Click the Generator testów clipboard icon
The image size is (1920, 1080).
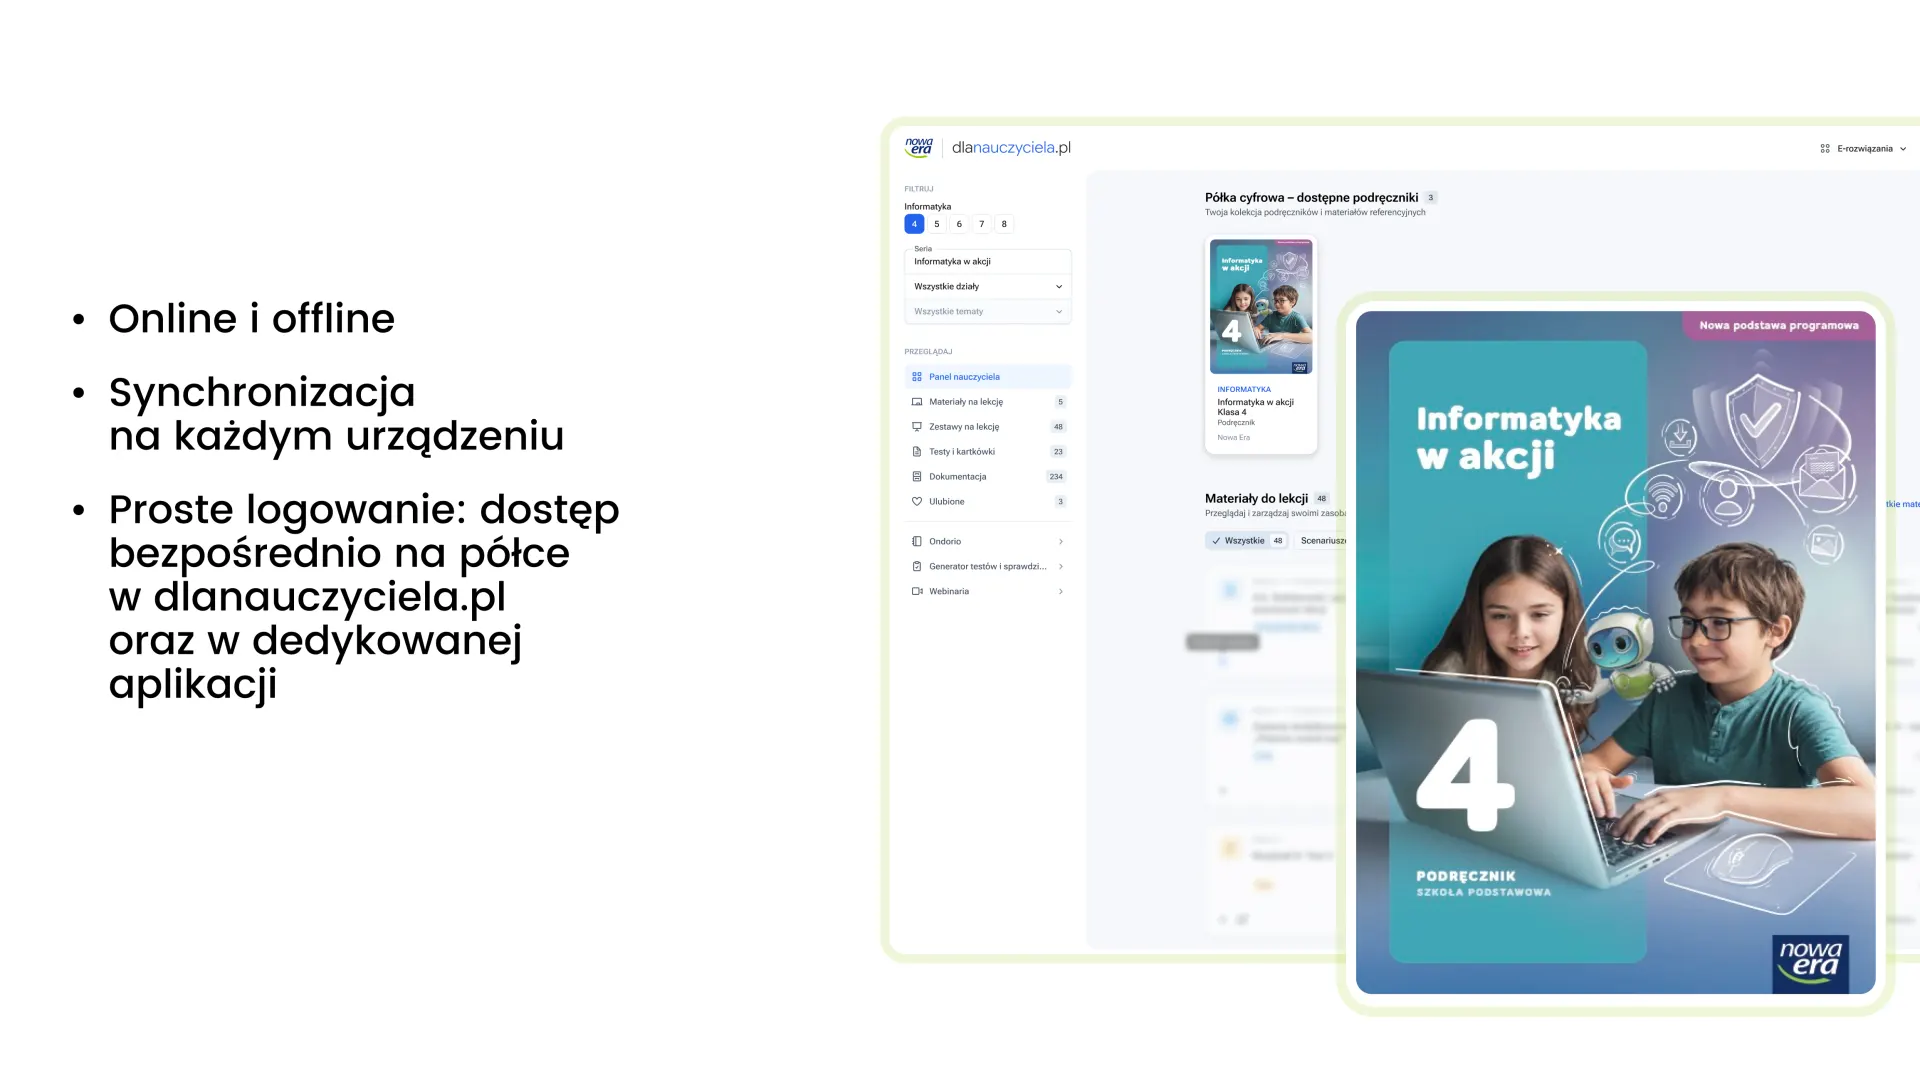pos(916,567)
